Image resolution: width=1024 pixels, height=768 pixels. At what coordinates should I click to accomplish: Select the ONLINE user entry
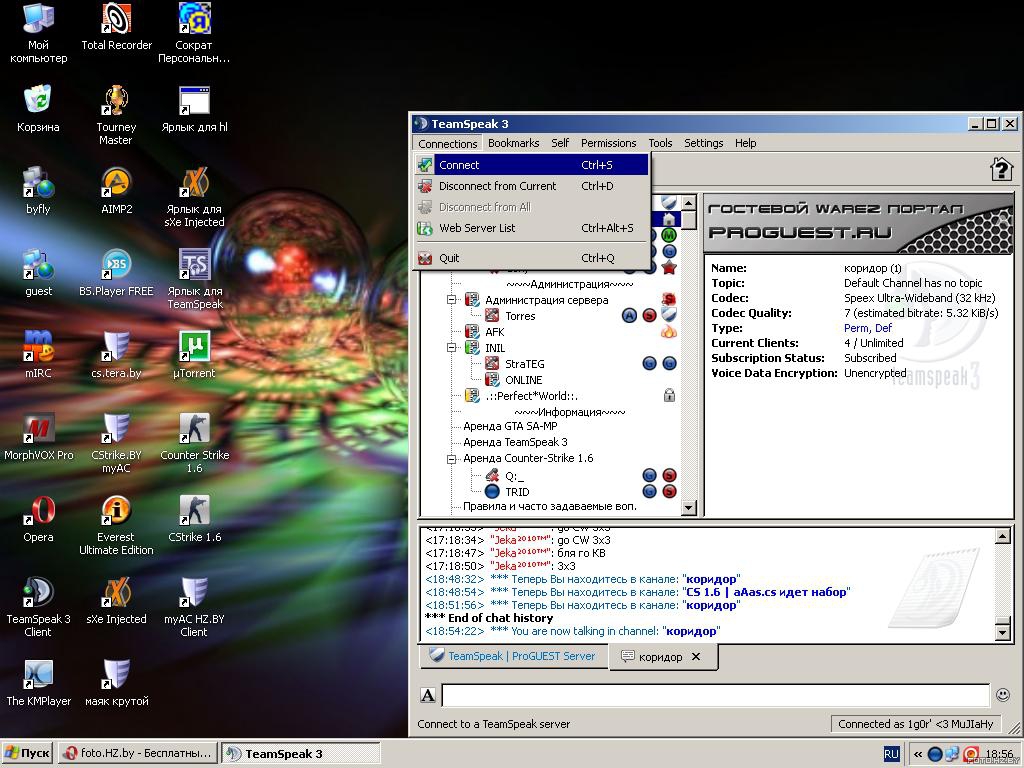coord(523,380)
